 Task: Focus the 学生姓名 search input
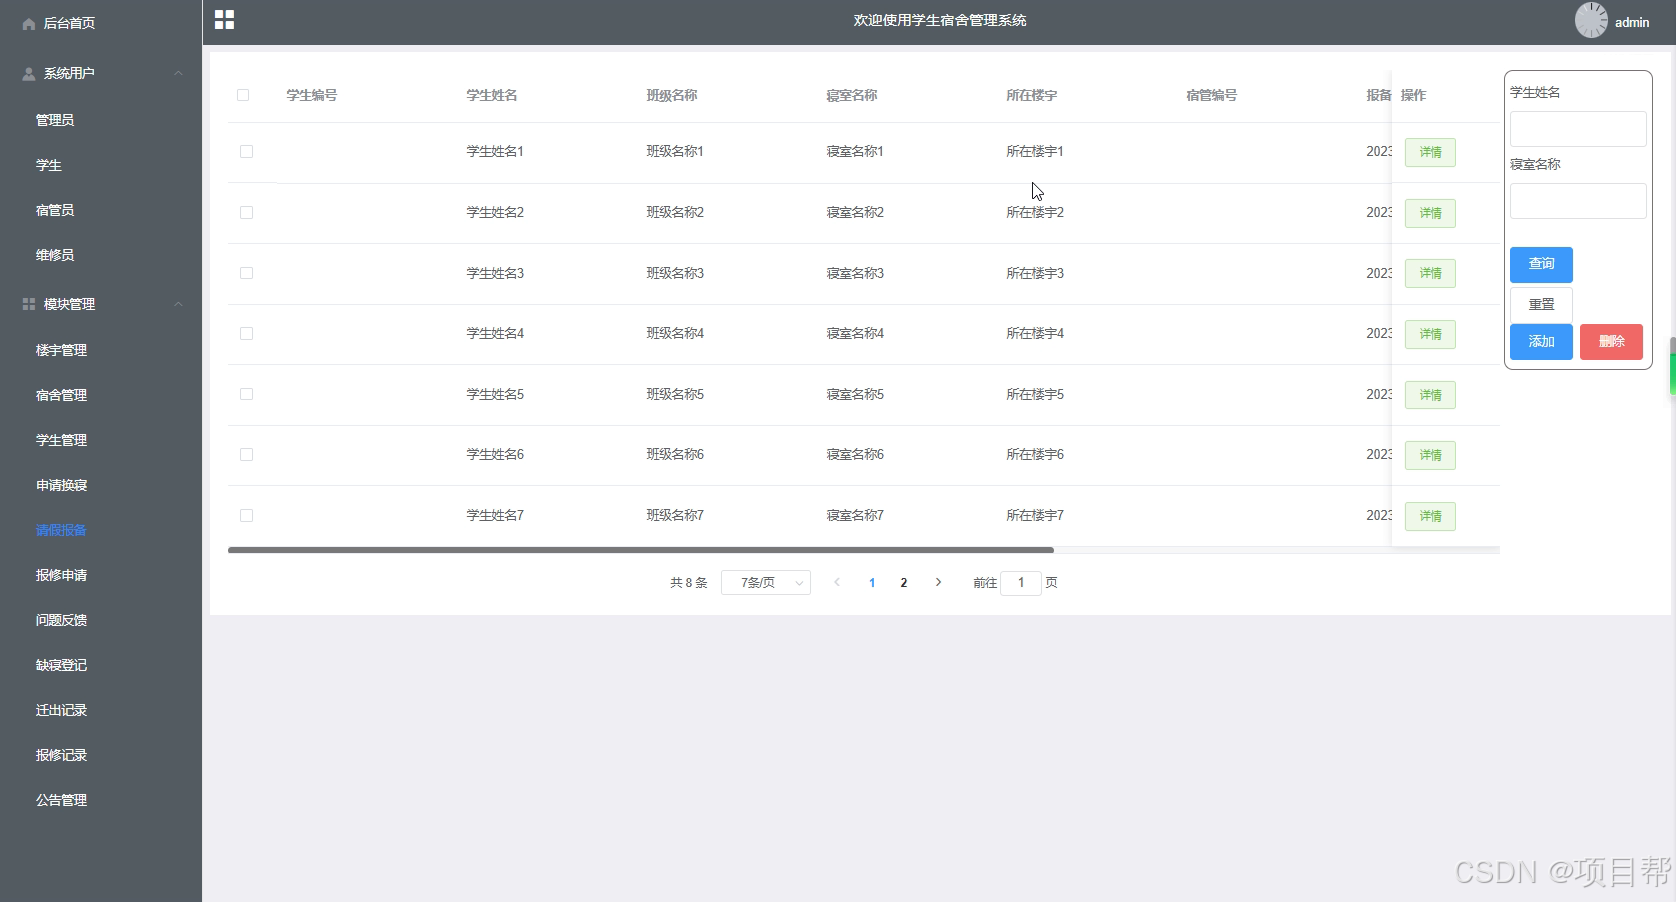[x=1578, y=129]
